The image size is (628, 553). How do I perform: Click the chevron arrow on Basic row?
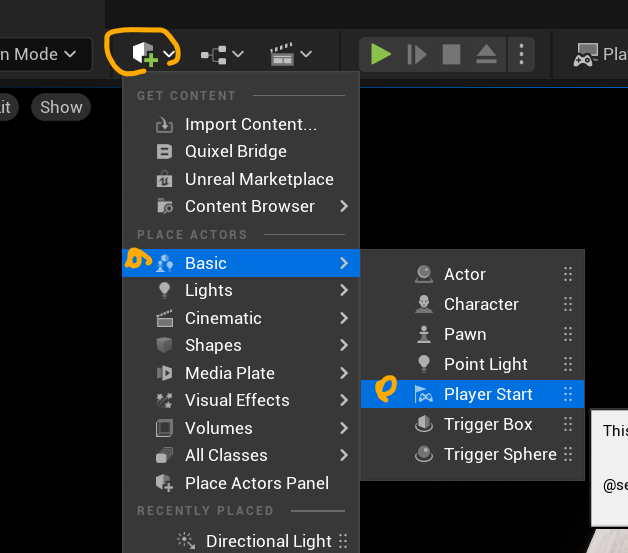pyautogui.click(x=344, y=263)
